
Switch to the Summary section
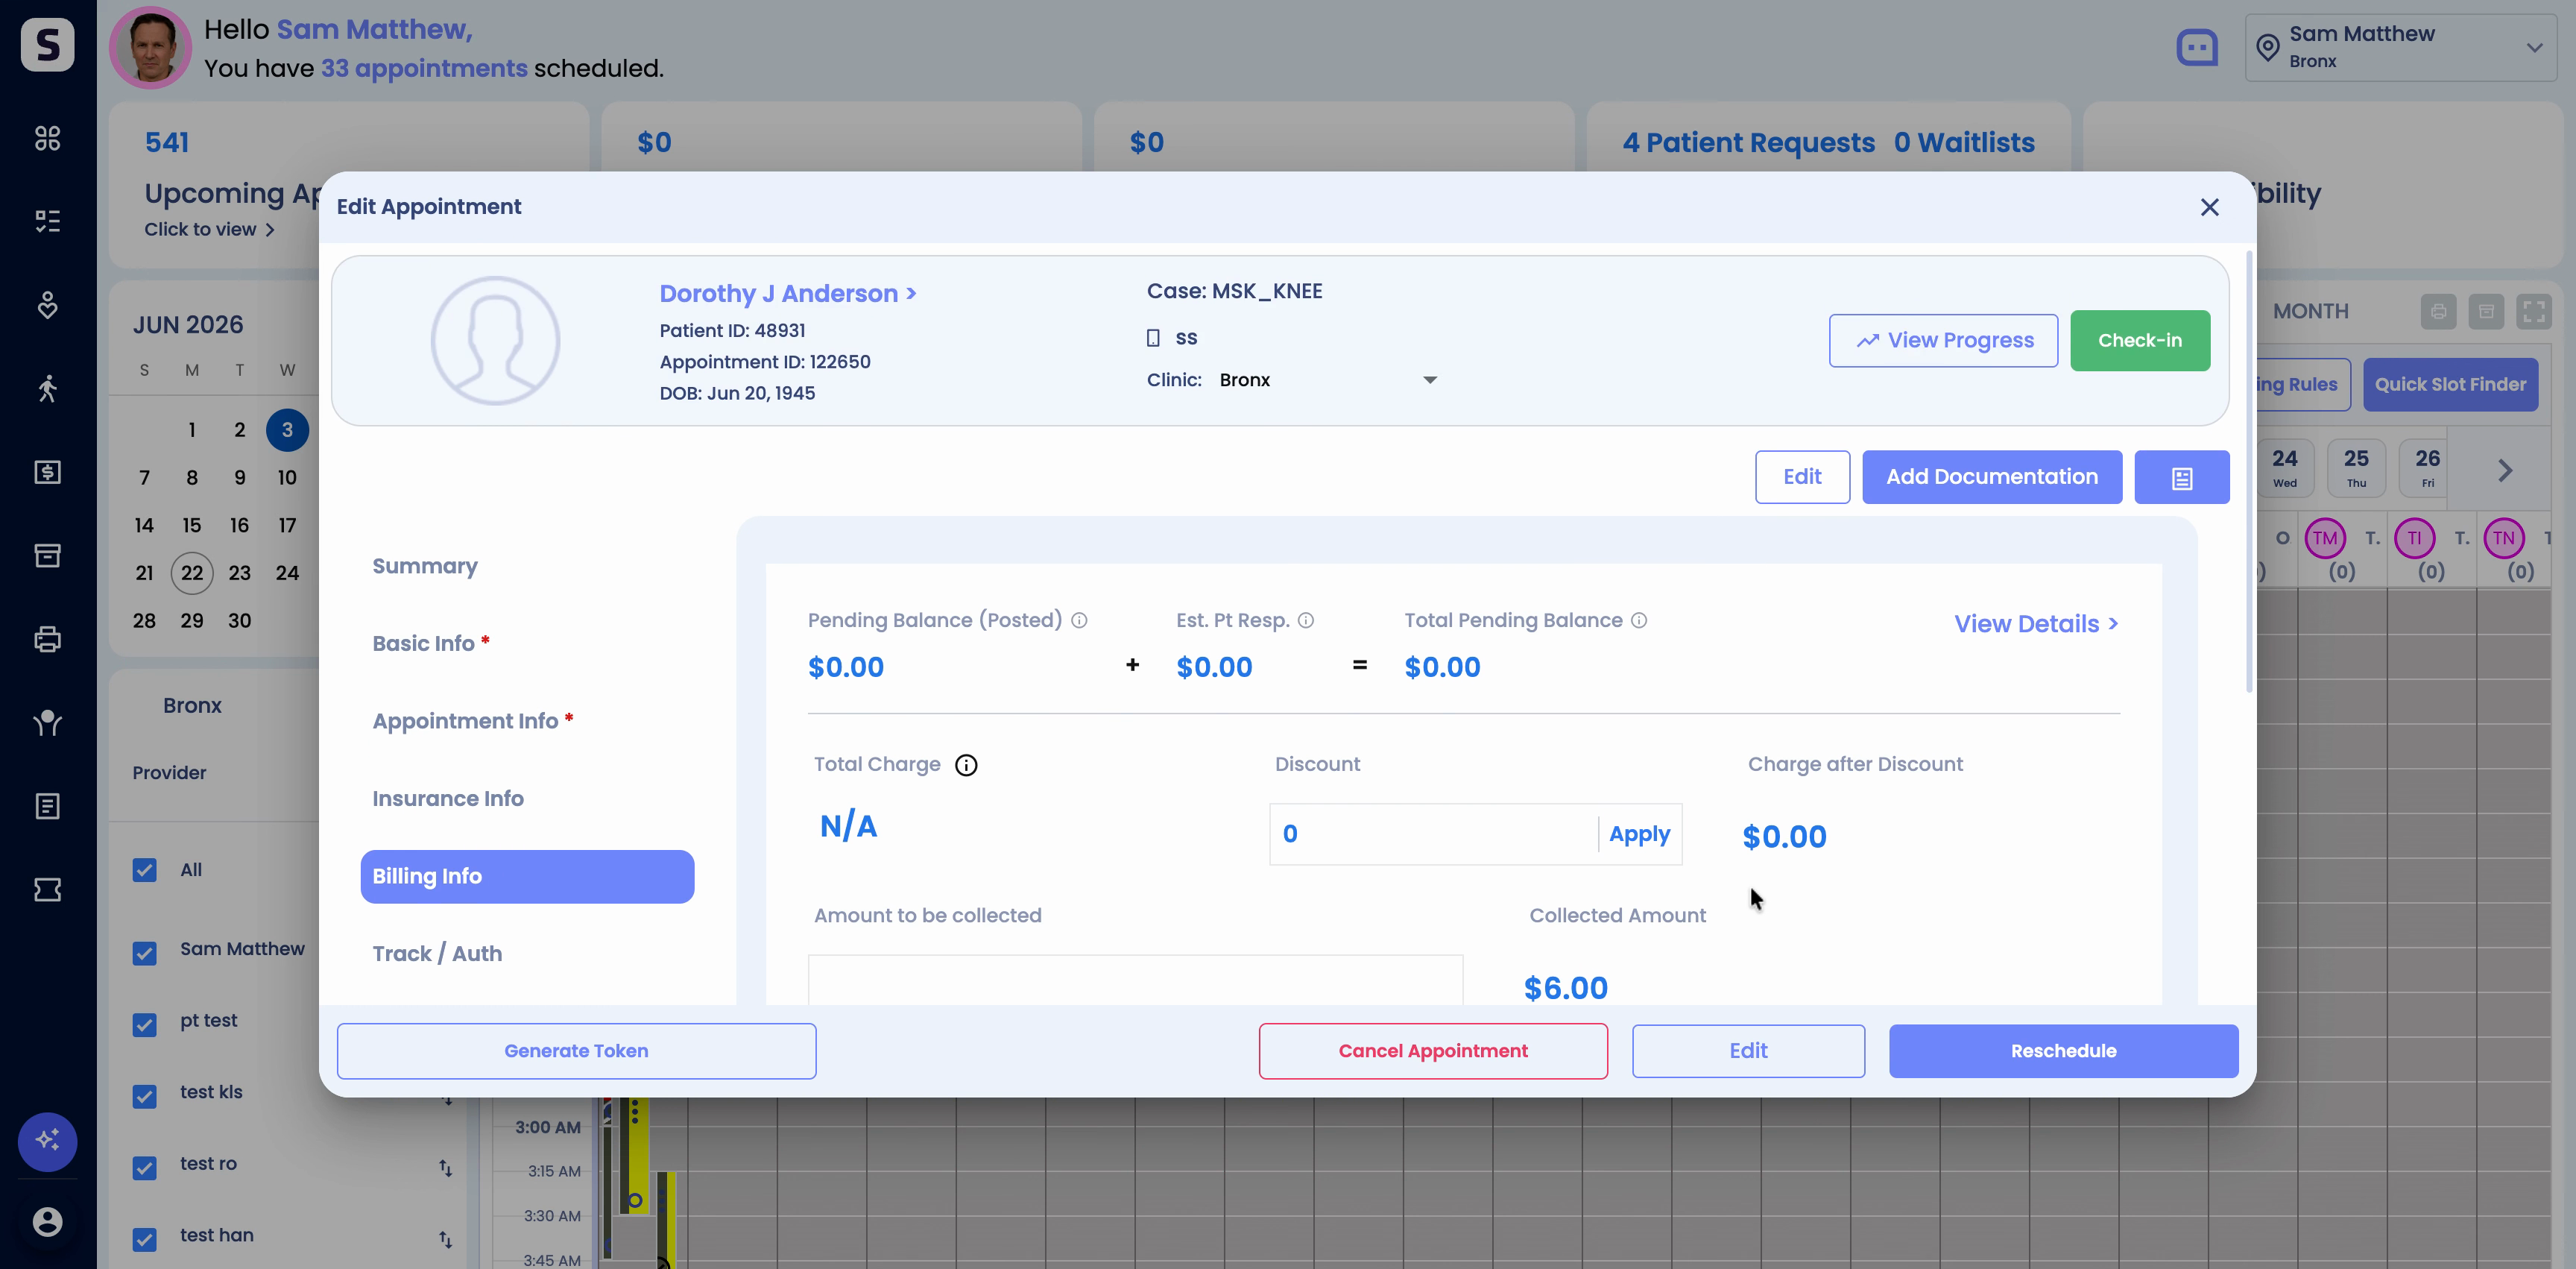tap(425, 566)
